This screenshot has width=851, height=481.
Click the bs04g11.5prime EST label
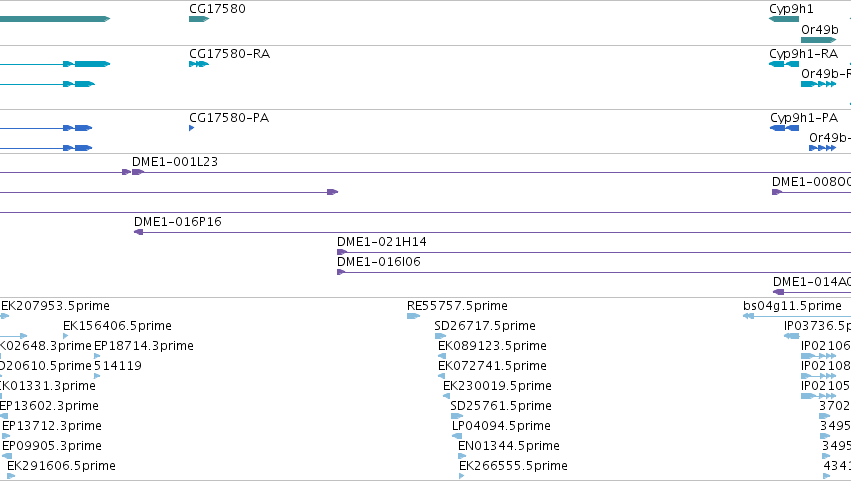point(792,306)
